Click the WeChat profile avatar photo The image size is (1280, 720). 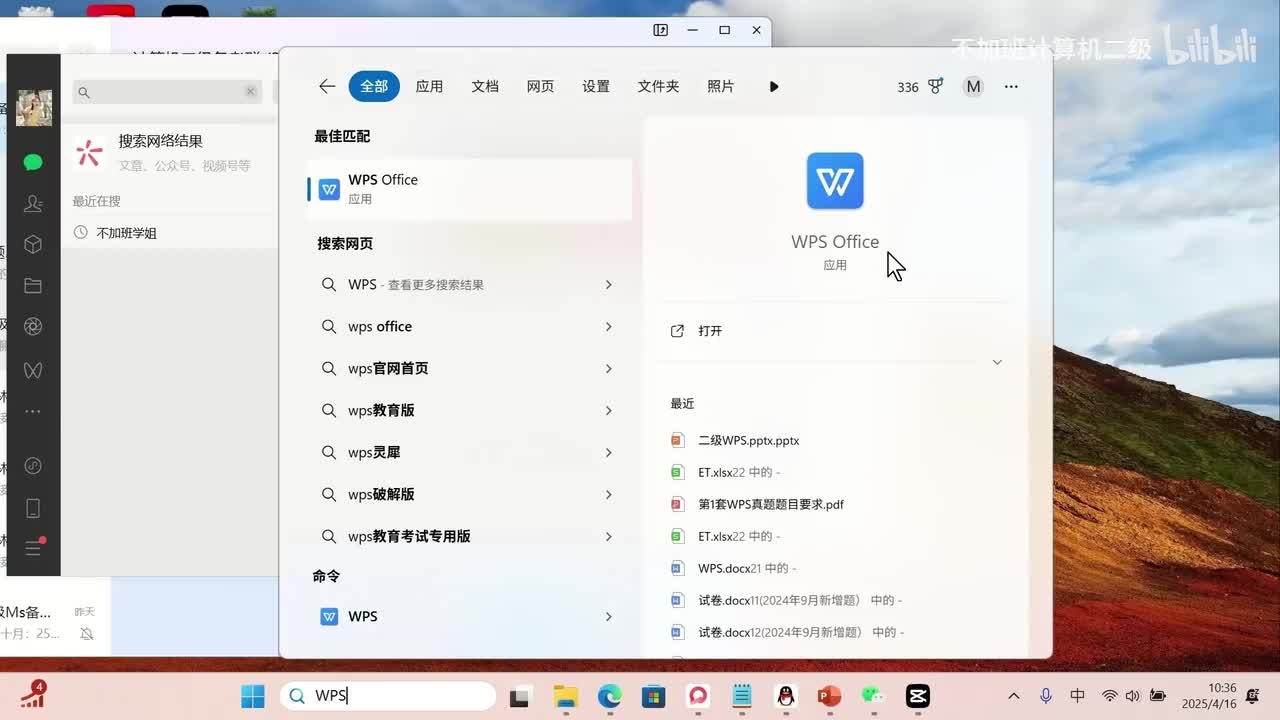pos(34,108)
